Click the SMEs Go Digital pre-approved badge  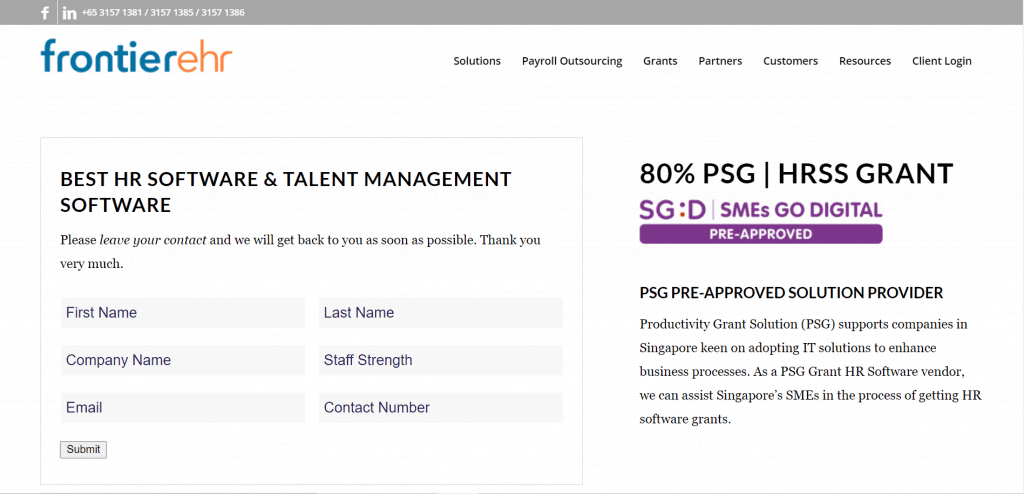point(761,222)
